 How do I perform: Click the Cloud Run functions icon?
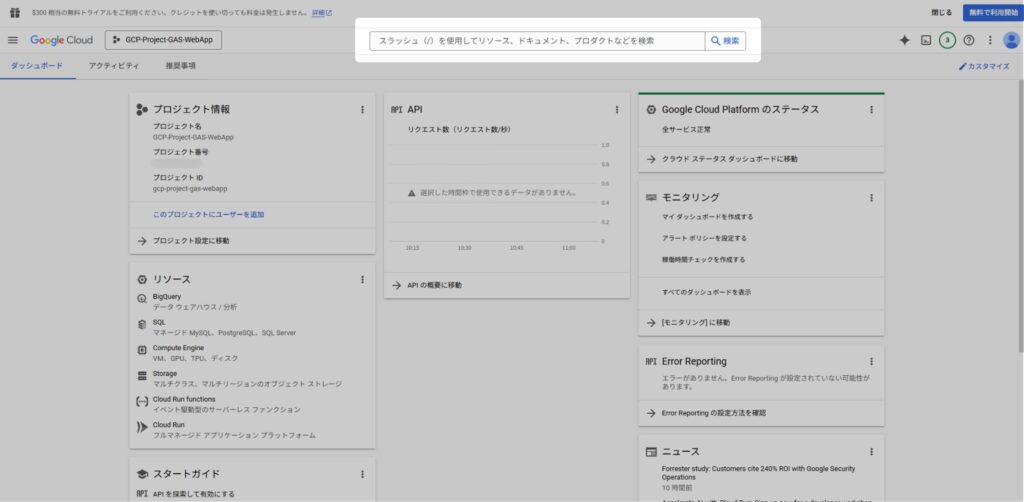click(142, 402)
